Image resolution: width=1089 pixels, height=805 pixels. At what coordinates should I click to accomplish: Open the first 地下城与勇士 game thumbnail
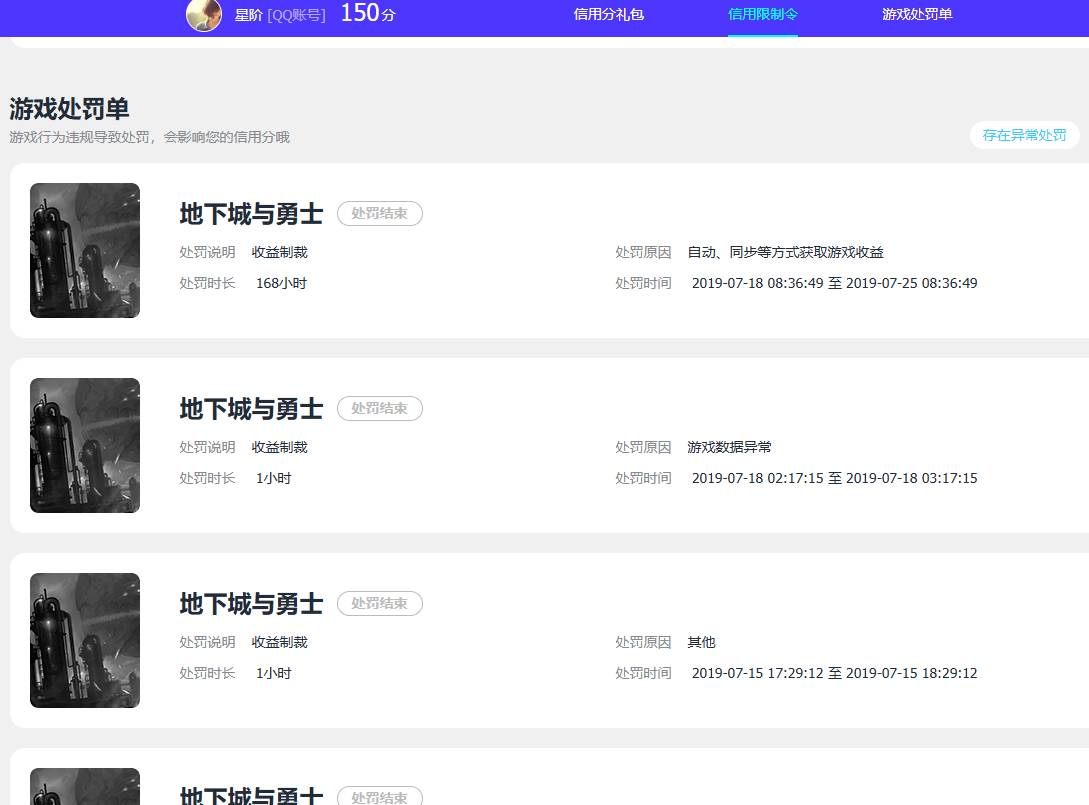[84, 250]
